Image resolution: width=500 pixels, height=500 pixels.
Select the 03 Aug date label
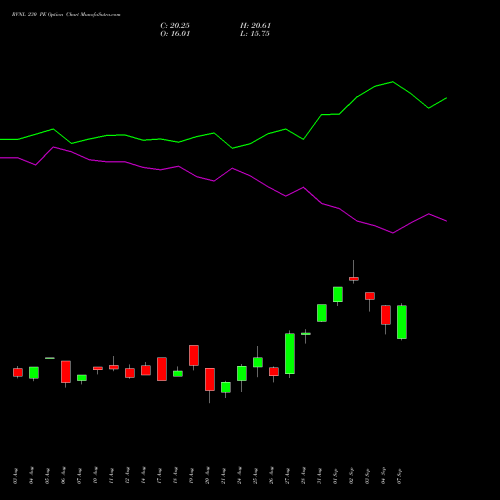[x=15, y=476]
